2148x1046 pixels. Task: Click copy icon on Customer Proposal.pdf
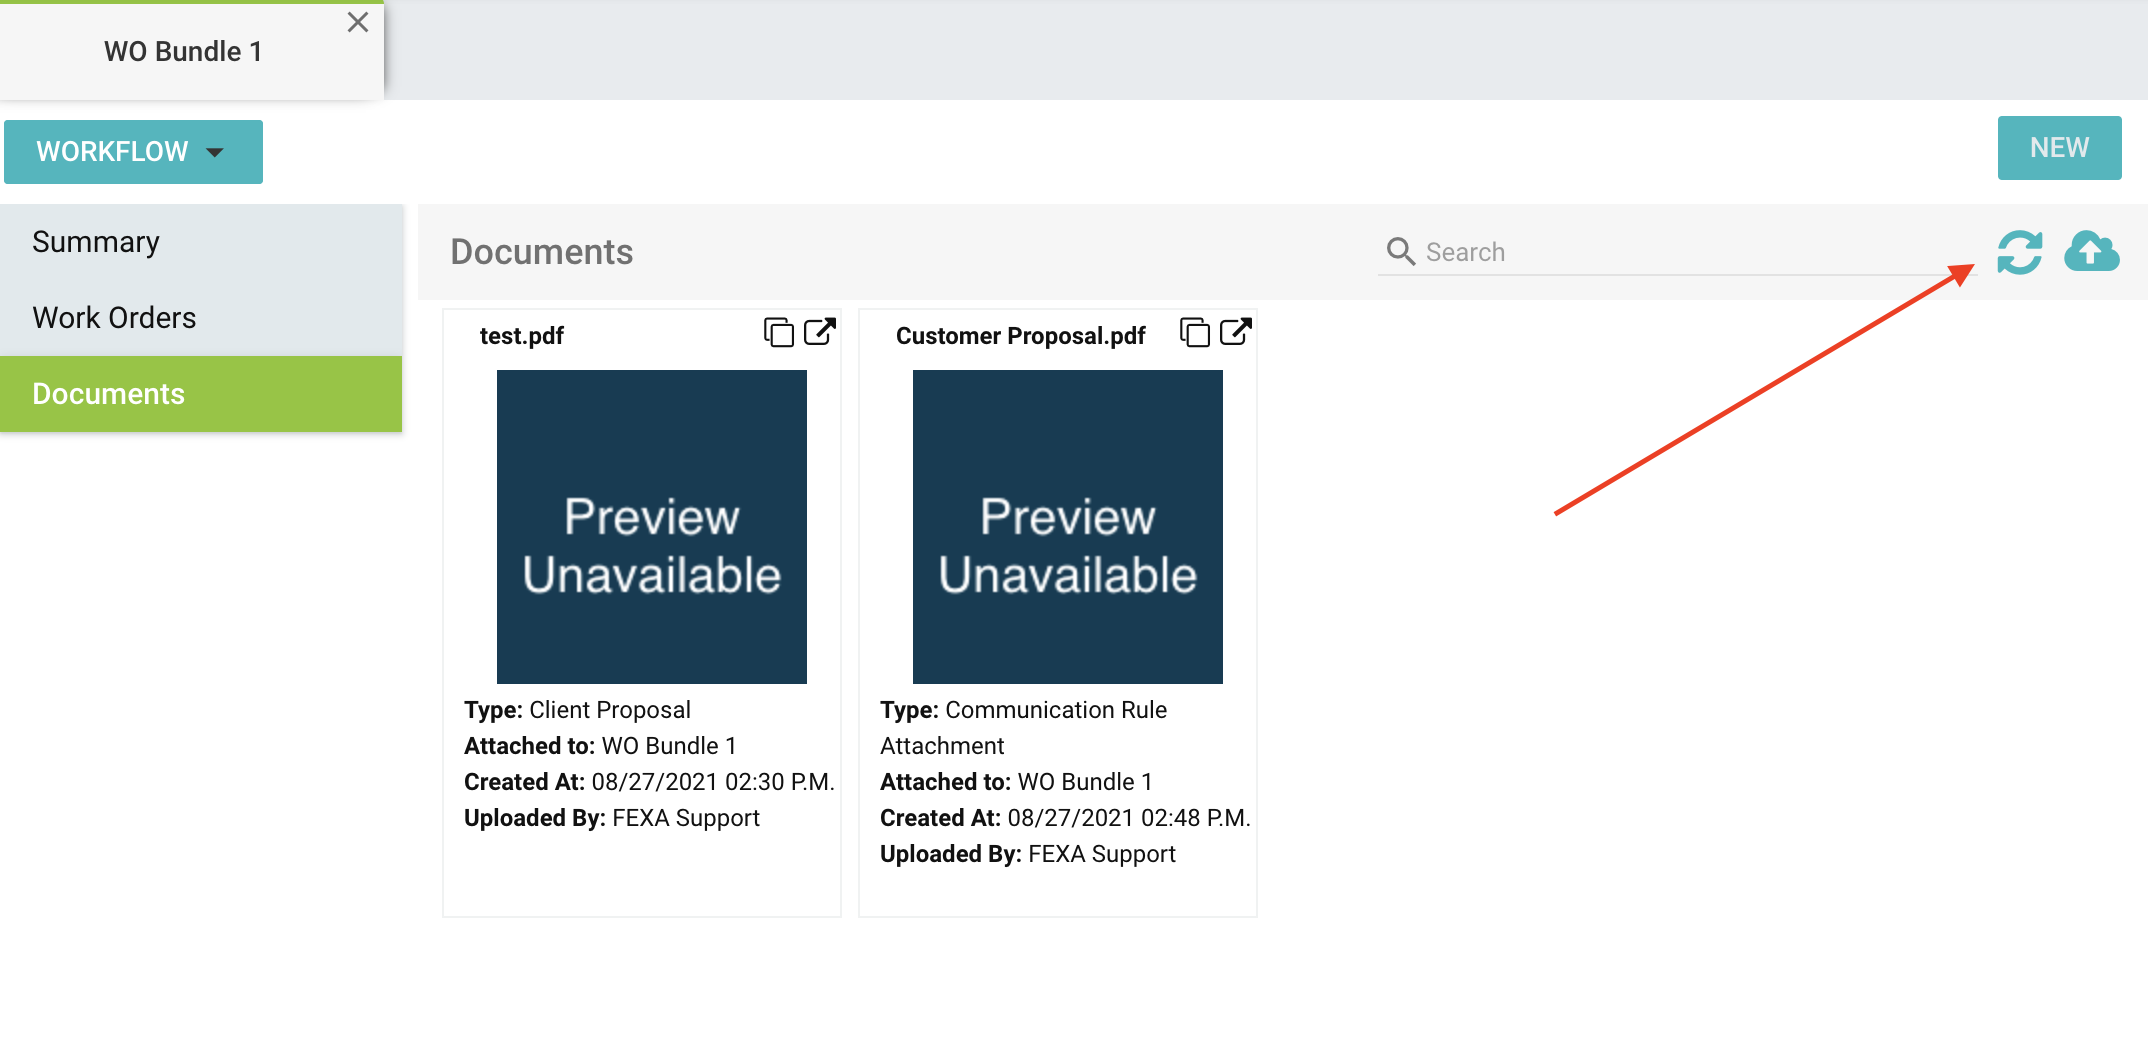(1194, 332)
